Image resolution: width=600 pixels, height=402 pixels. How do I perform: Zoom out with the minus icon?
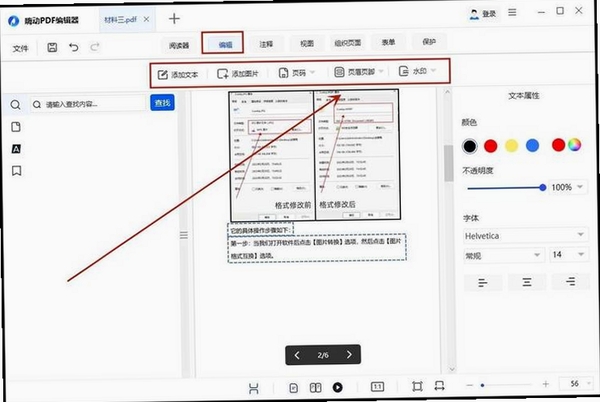(x=470, y=385)
